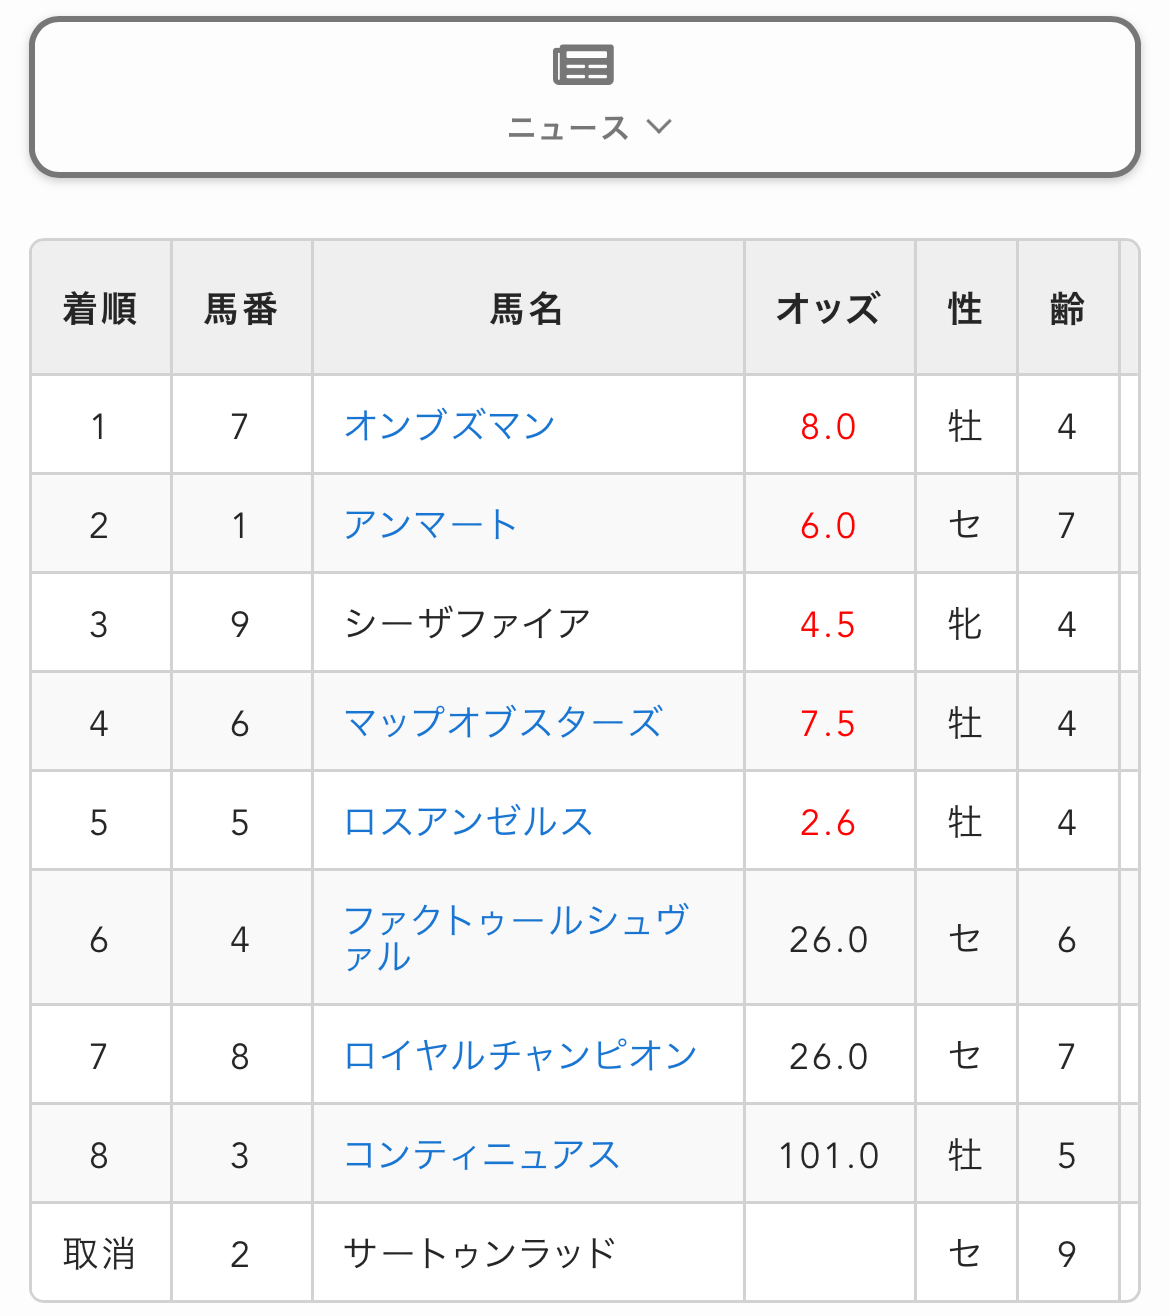Open horse link コンティニュアス
The image size is (1170, 1316).
pos(481,1155)
